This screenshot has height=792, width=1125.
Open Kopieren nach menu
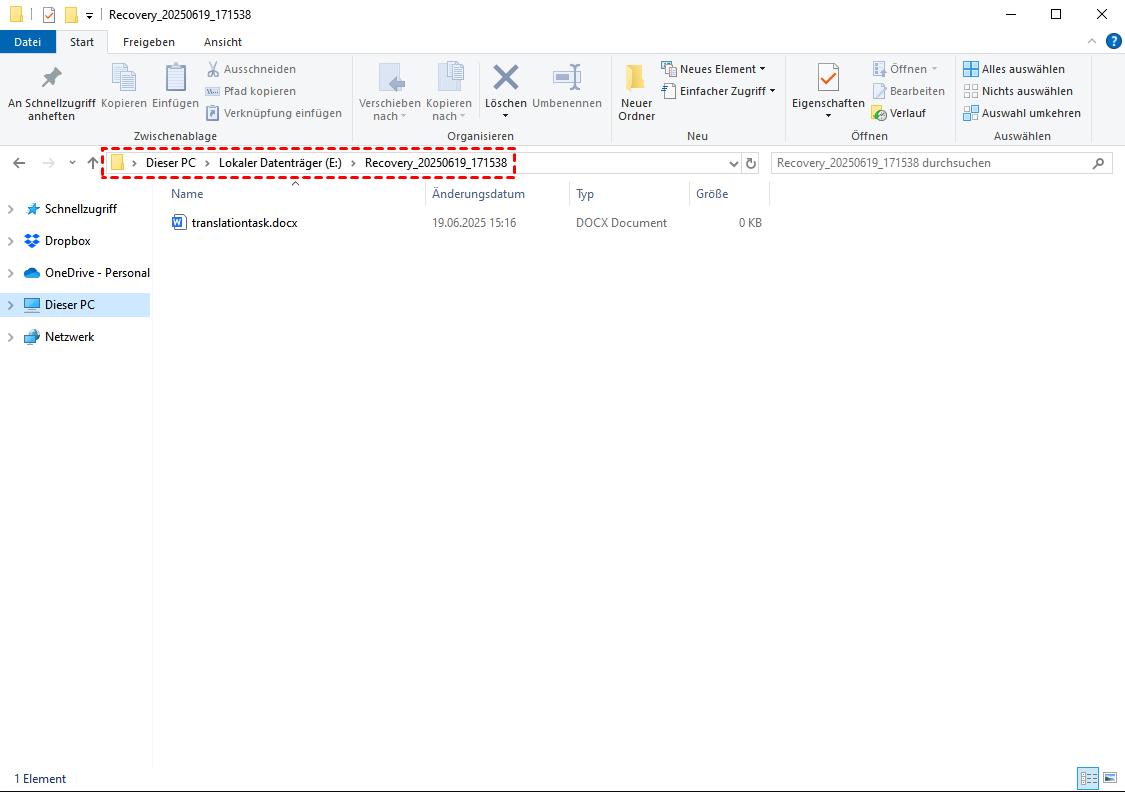[449, 93]
